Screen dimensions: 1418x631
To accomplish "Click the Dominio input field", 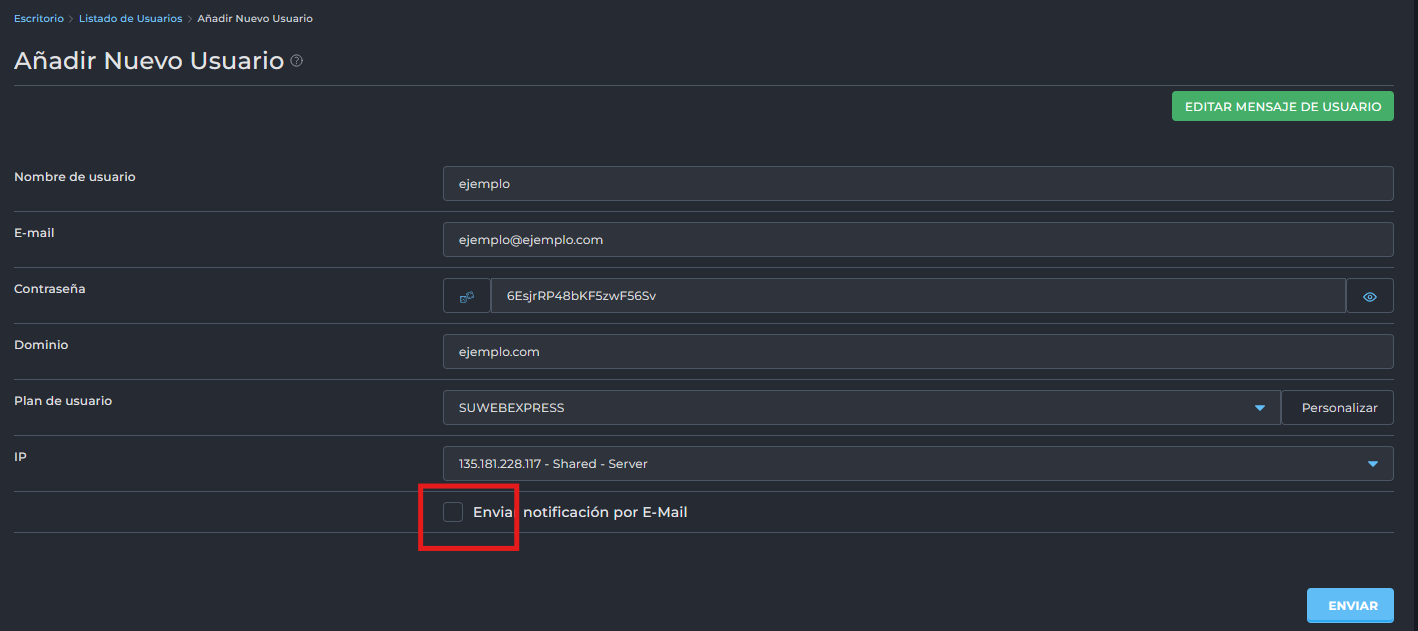I will 917,352.
